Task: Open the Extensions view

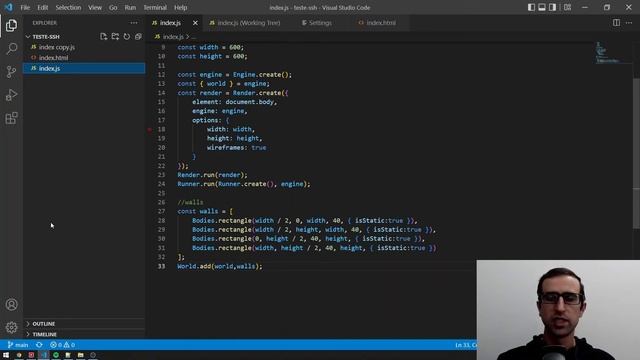Action: point(11,118)
